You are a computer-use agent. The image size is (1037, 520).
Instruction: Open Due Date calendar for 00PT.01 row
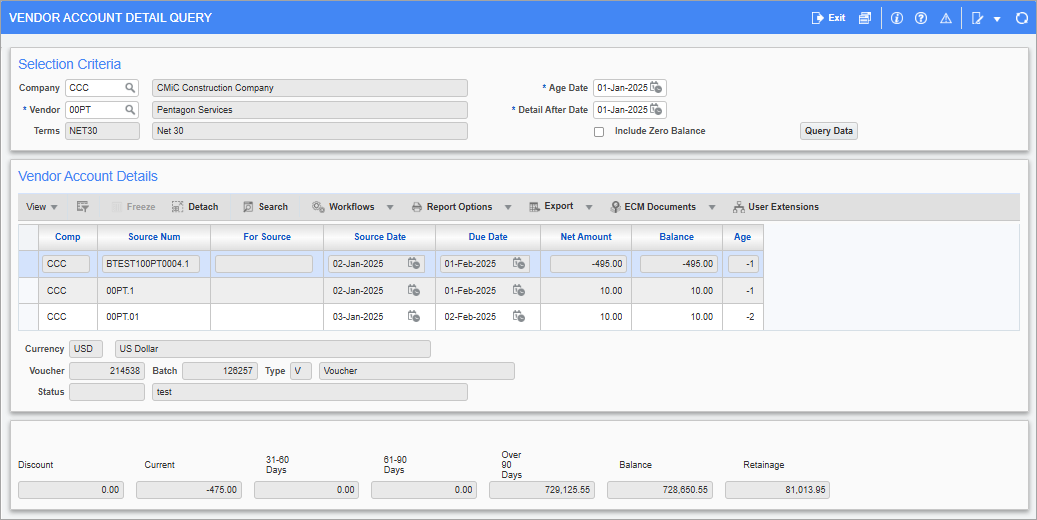(519, 317)
